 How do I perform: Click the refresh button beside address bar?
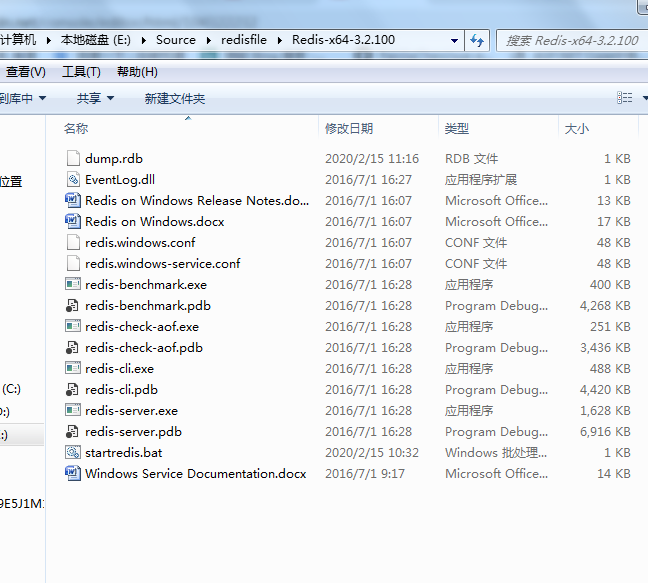click(x=477, y=40)
